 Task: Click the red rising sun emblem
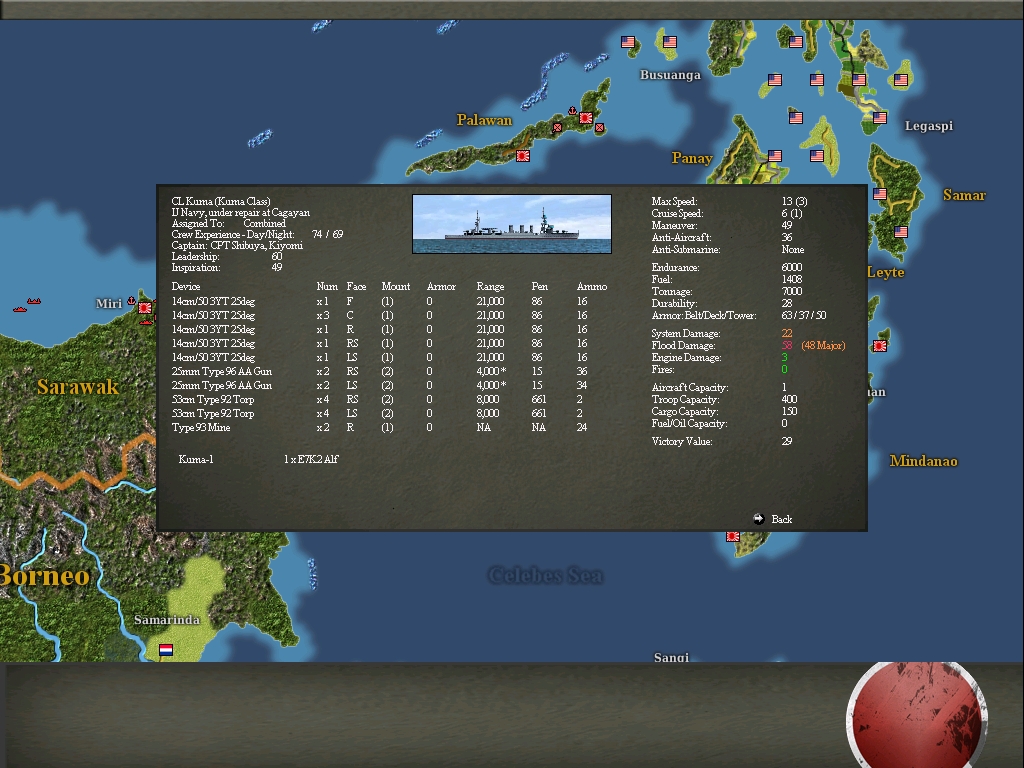click(916, 715)
